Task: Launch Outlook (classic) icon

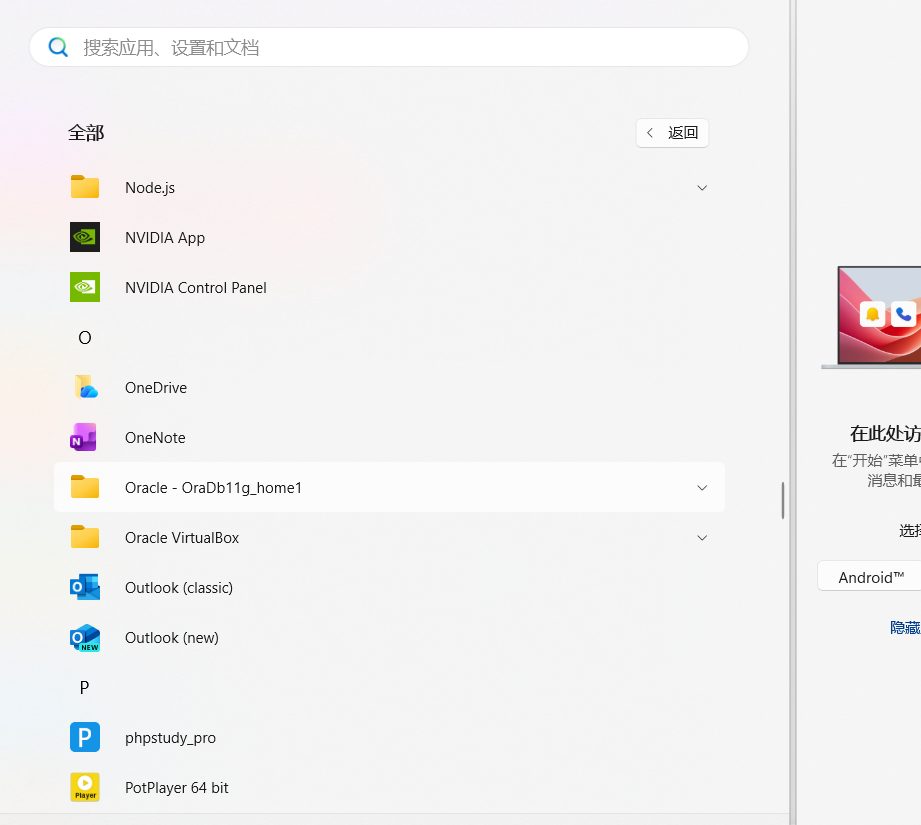Action: click(85, 587)
